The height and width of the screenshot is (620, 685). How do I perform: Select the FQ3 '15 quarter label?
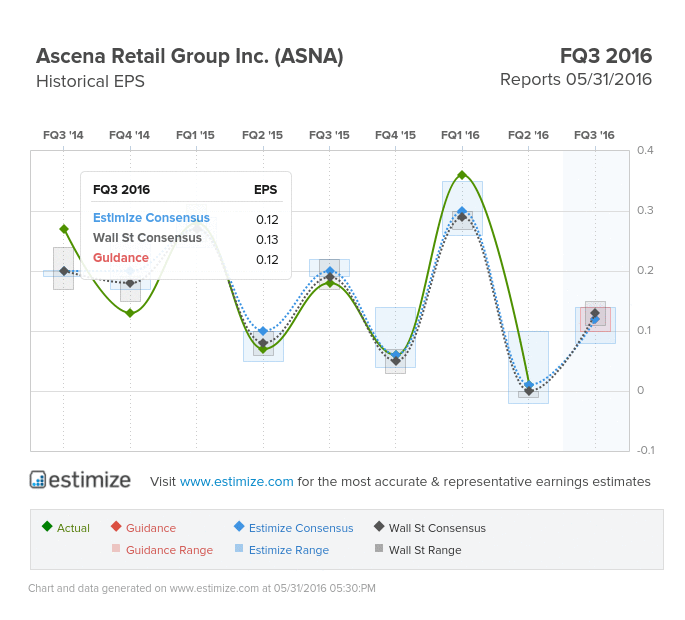(329, 135)
